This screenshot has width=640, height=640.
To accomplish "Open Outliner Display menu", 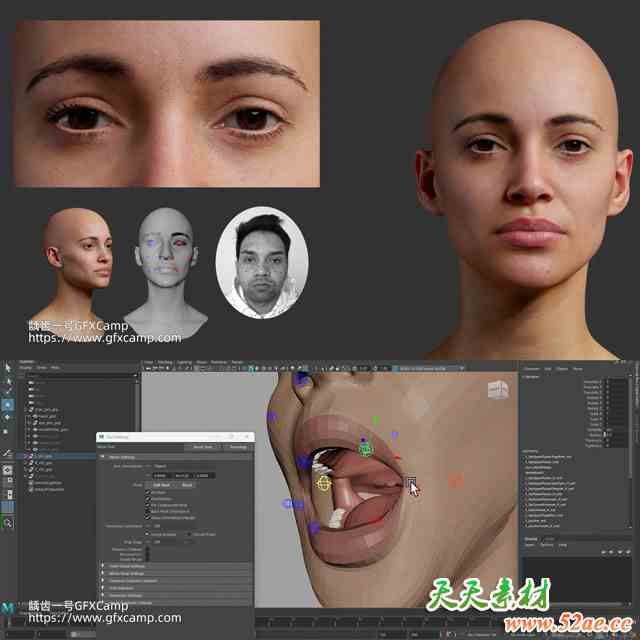I will coord(25,367).
